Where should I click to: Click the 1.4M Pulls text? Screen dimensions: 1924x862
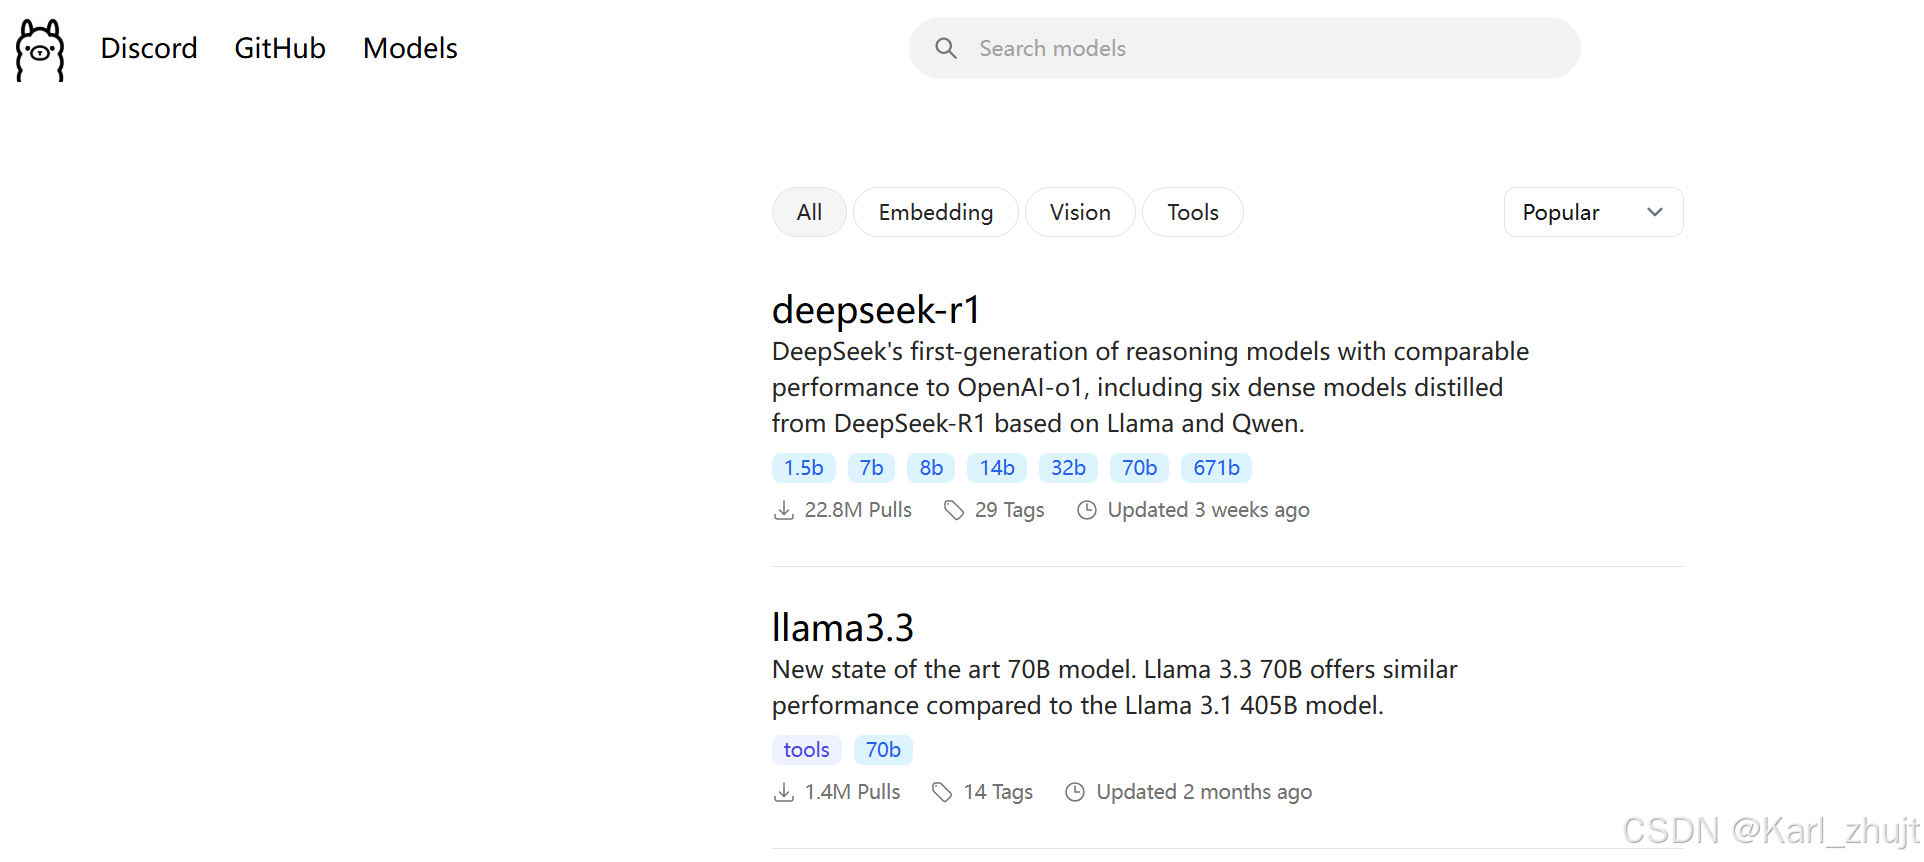click(x=852, y=792)
